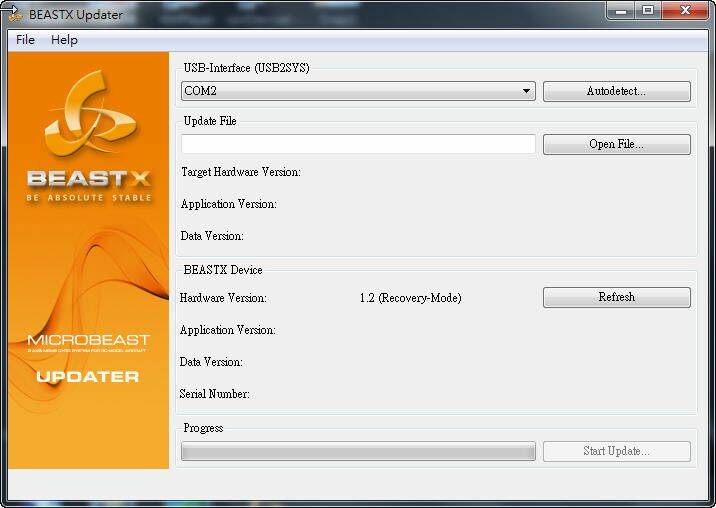The height and width of the screenshot is (508, 716).
Task: Open the Help menu
Action: click(x=64, y=40)
